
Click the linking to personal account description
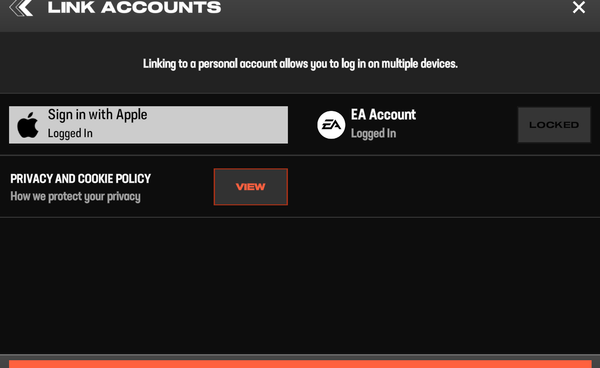pyautogui.click(x=300, y=64)
